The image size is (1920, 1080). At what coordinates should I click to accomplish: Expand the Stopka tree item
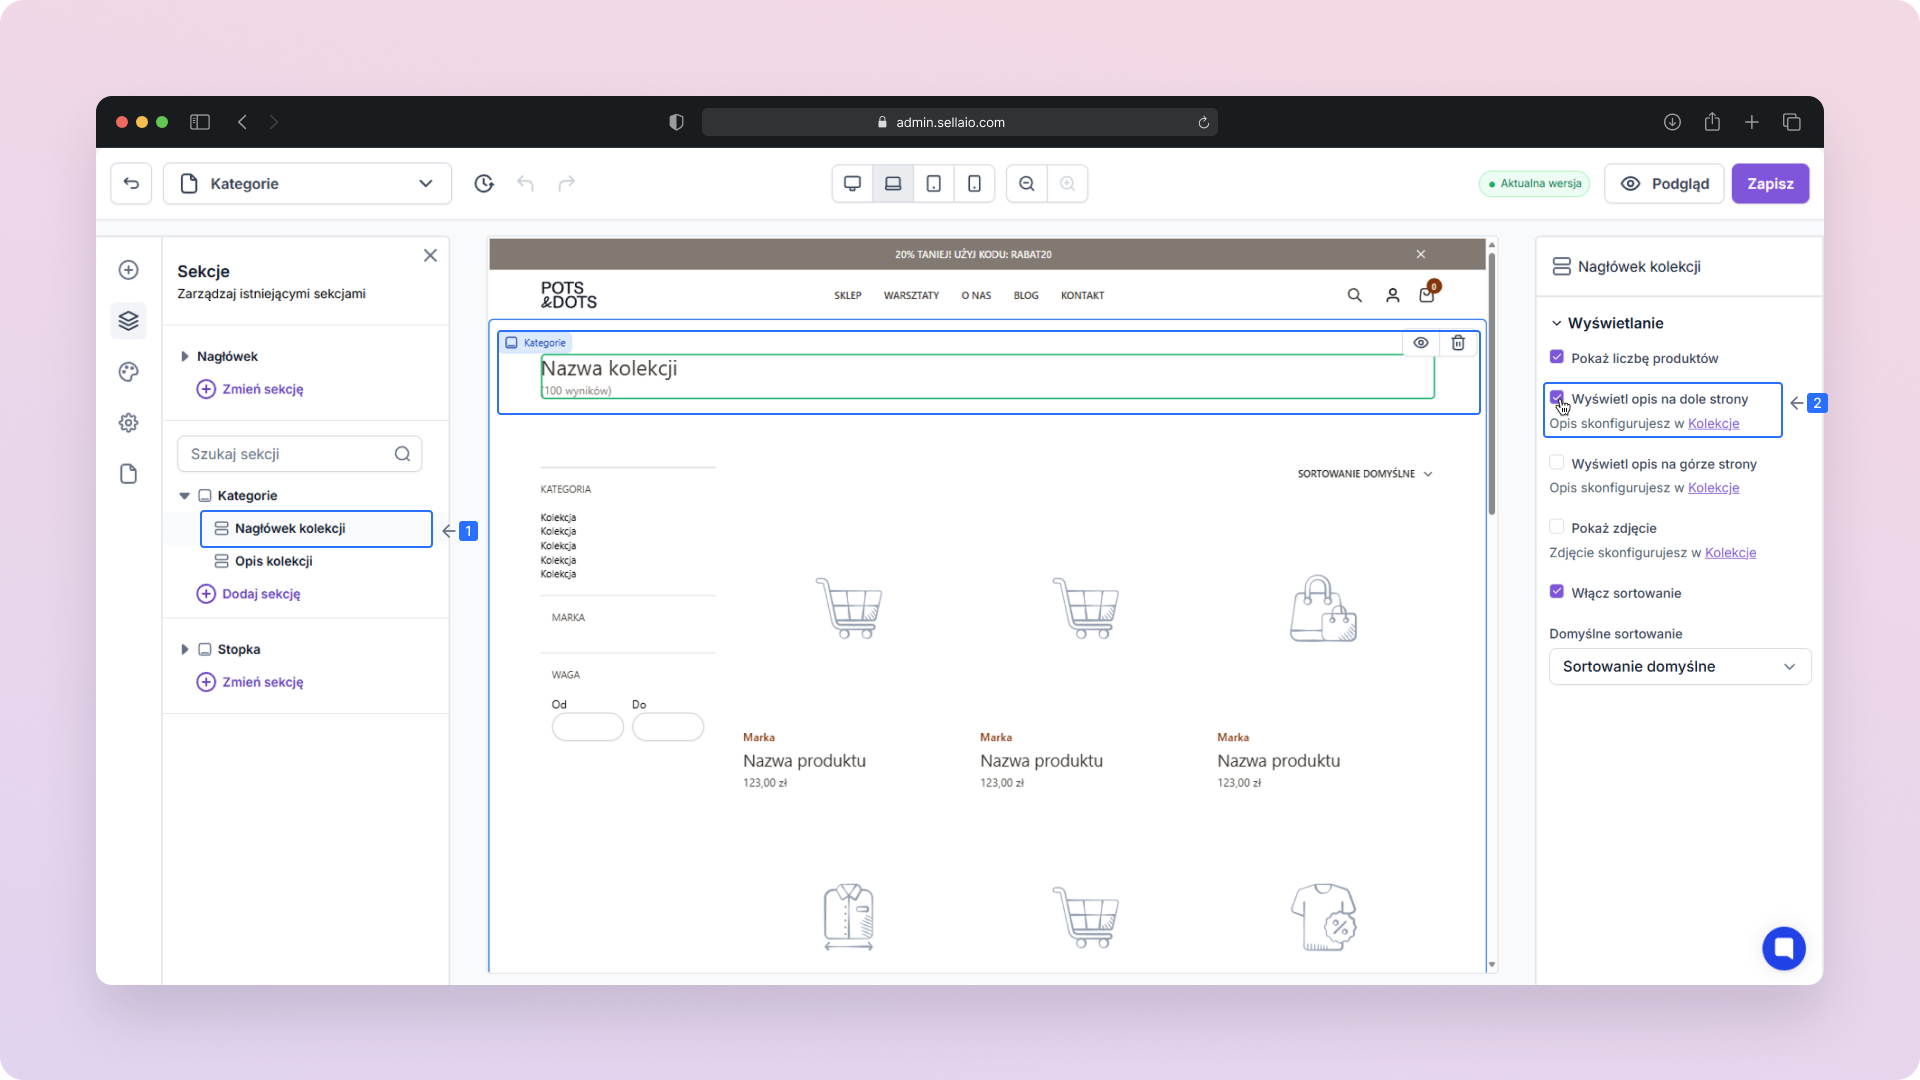click(184, 649)
